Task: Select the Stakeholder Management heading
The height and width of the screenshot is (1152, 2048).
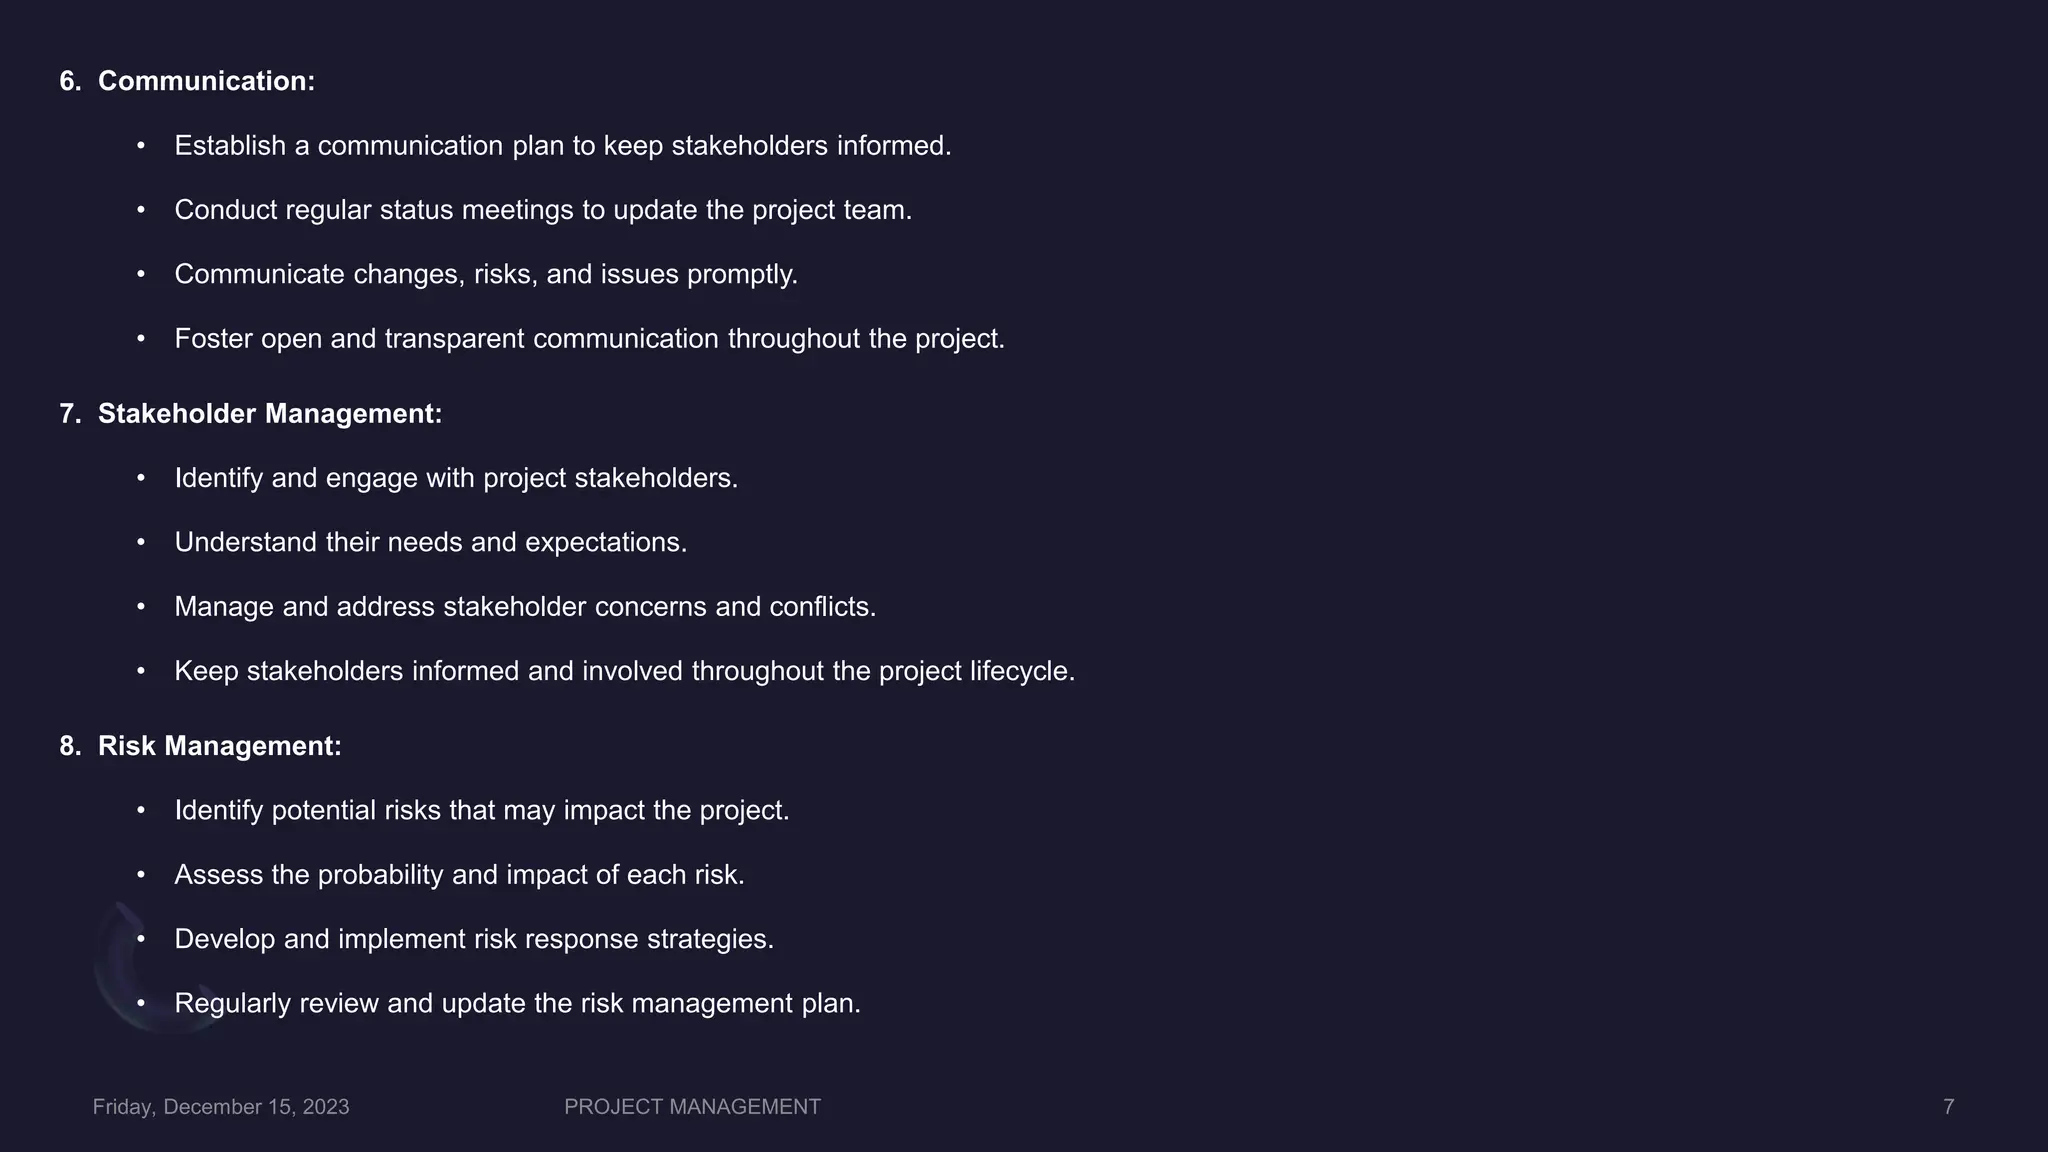Action: click(270, 413)
